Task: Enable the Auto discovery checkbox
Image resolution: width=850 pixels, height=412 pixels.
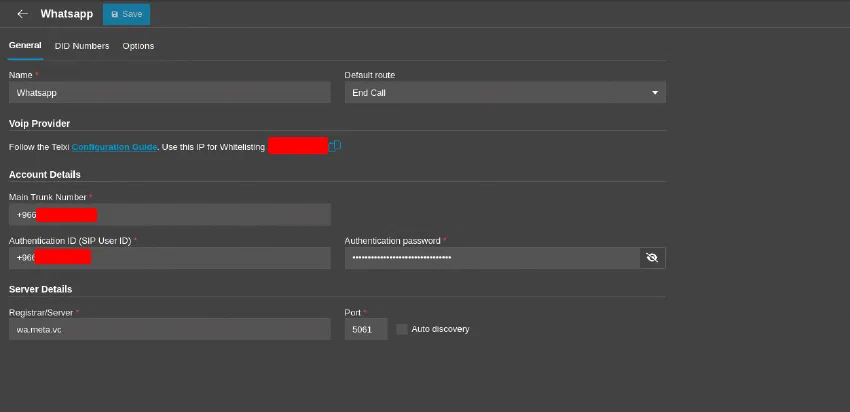Action: (402, 329)
